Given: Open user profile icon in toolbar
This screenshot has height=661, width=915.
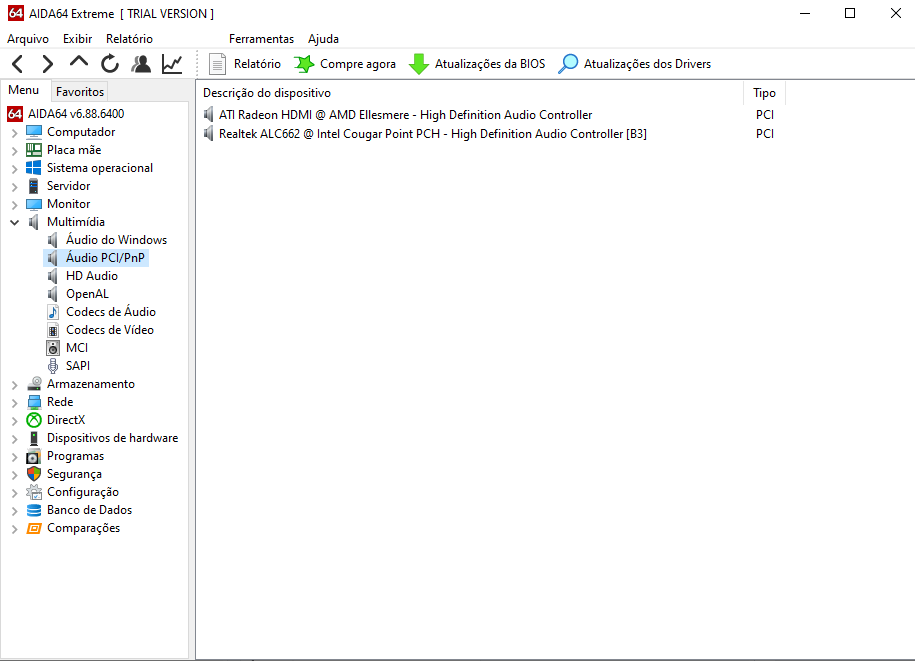Looking at the screenshot, I should 141,64.
